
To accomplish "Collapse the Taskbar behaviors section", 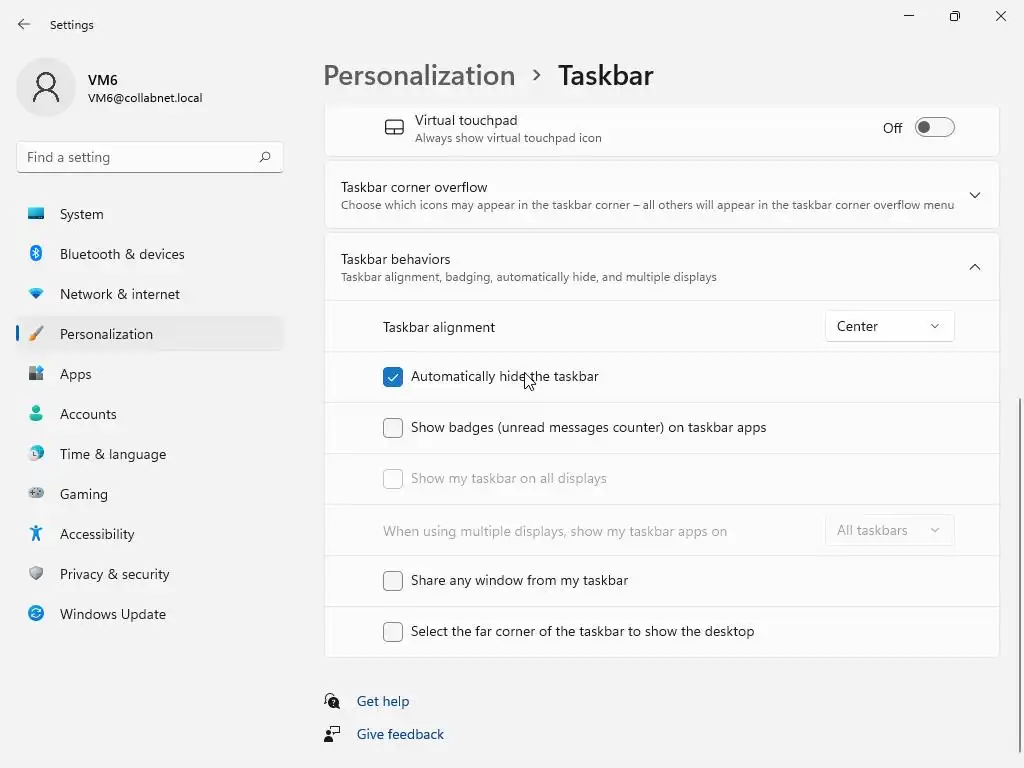I will (x=974, y=267).
